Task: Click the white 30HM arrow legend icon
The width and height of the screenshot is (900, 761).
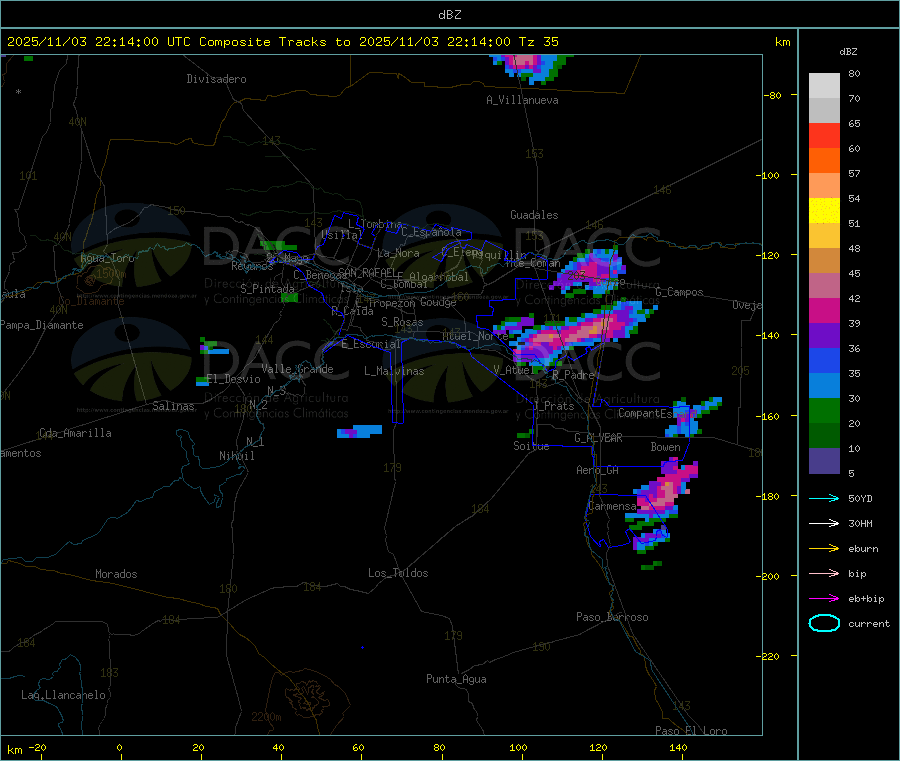Action: [x=824, y=523]
